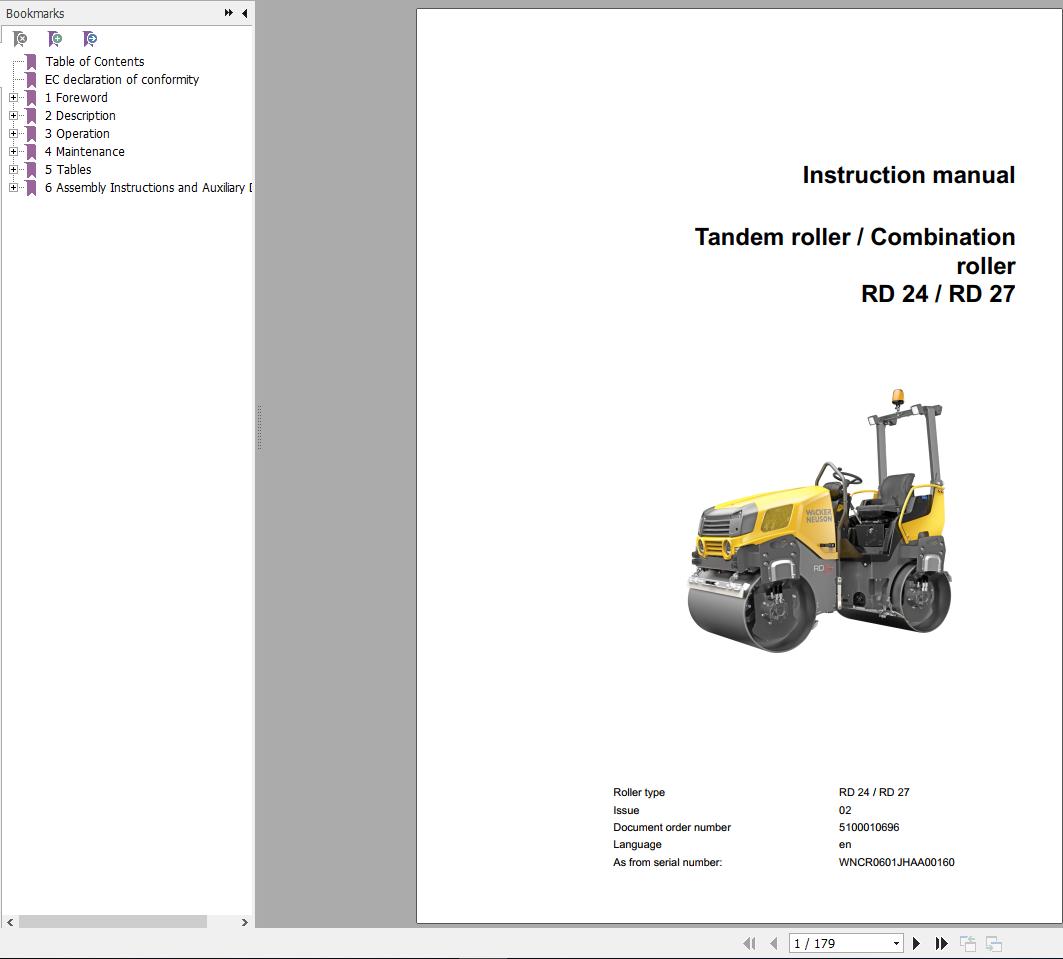Click the horizontal scrollbar right arrow

[x=244, y=923]
